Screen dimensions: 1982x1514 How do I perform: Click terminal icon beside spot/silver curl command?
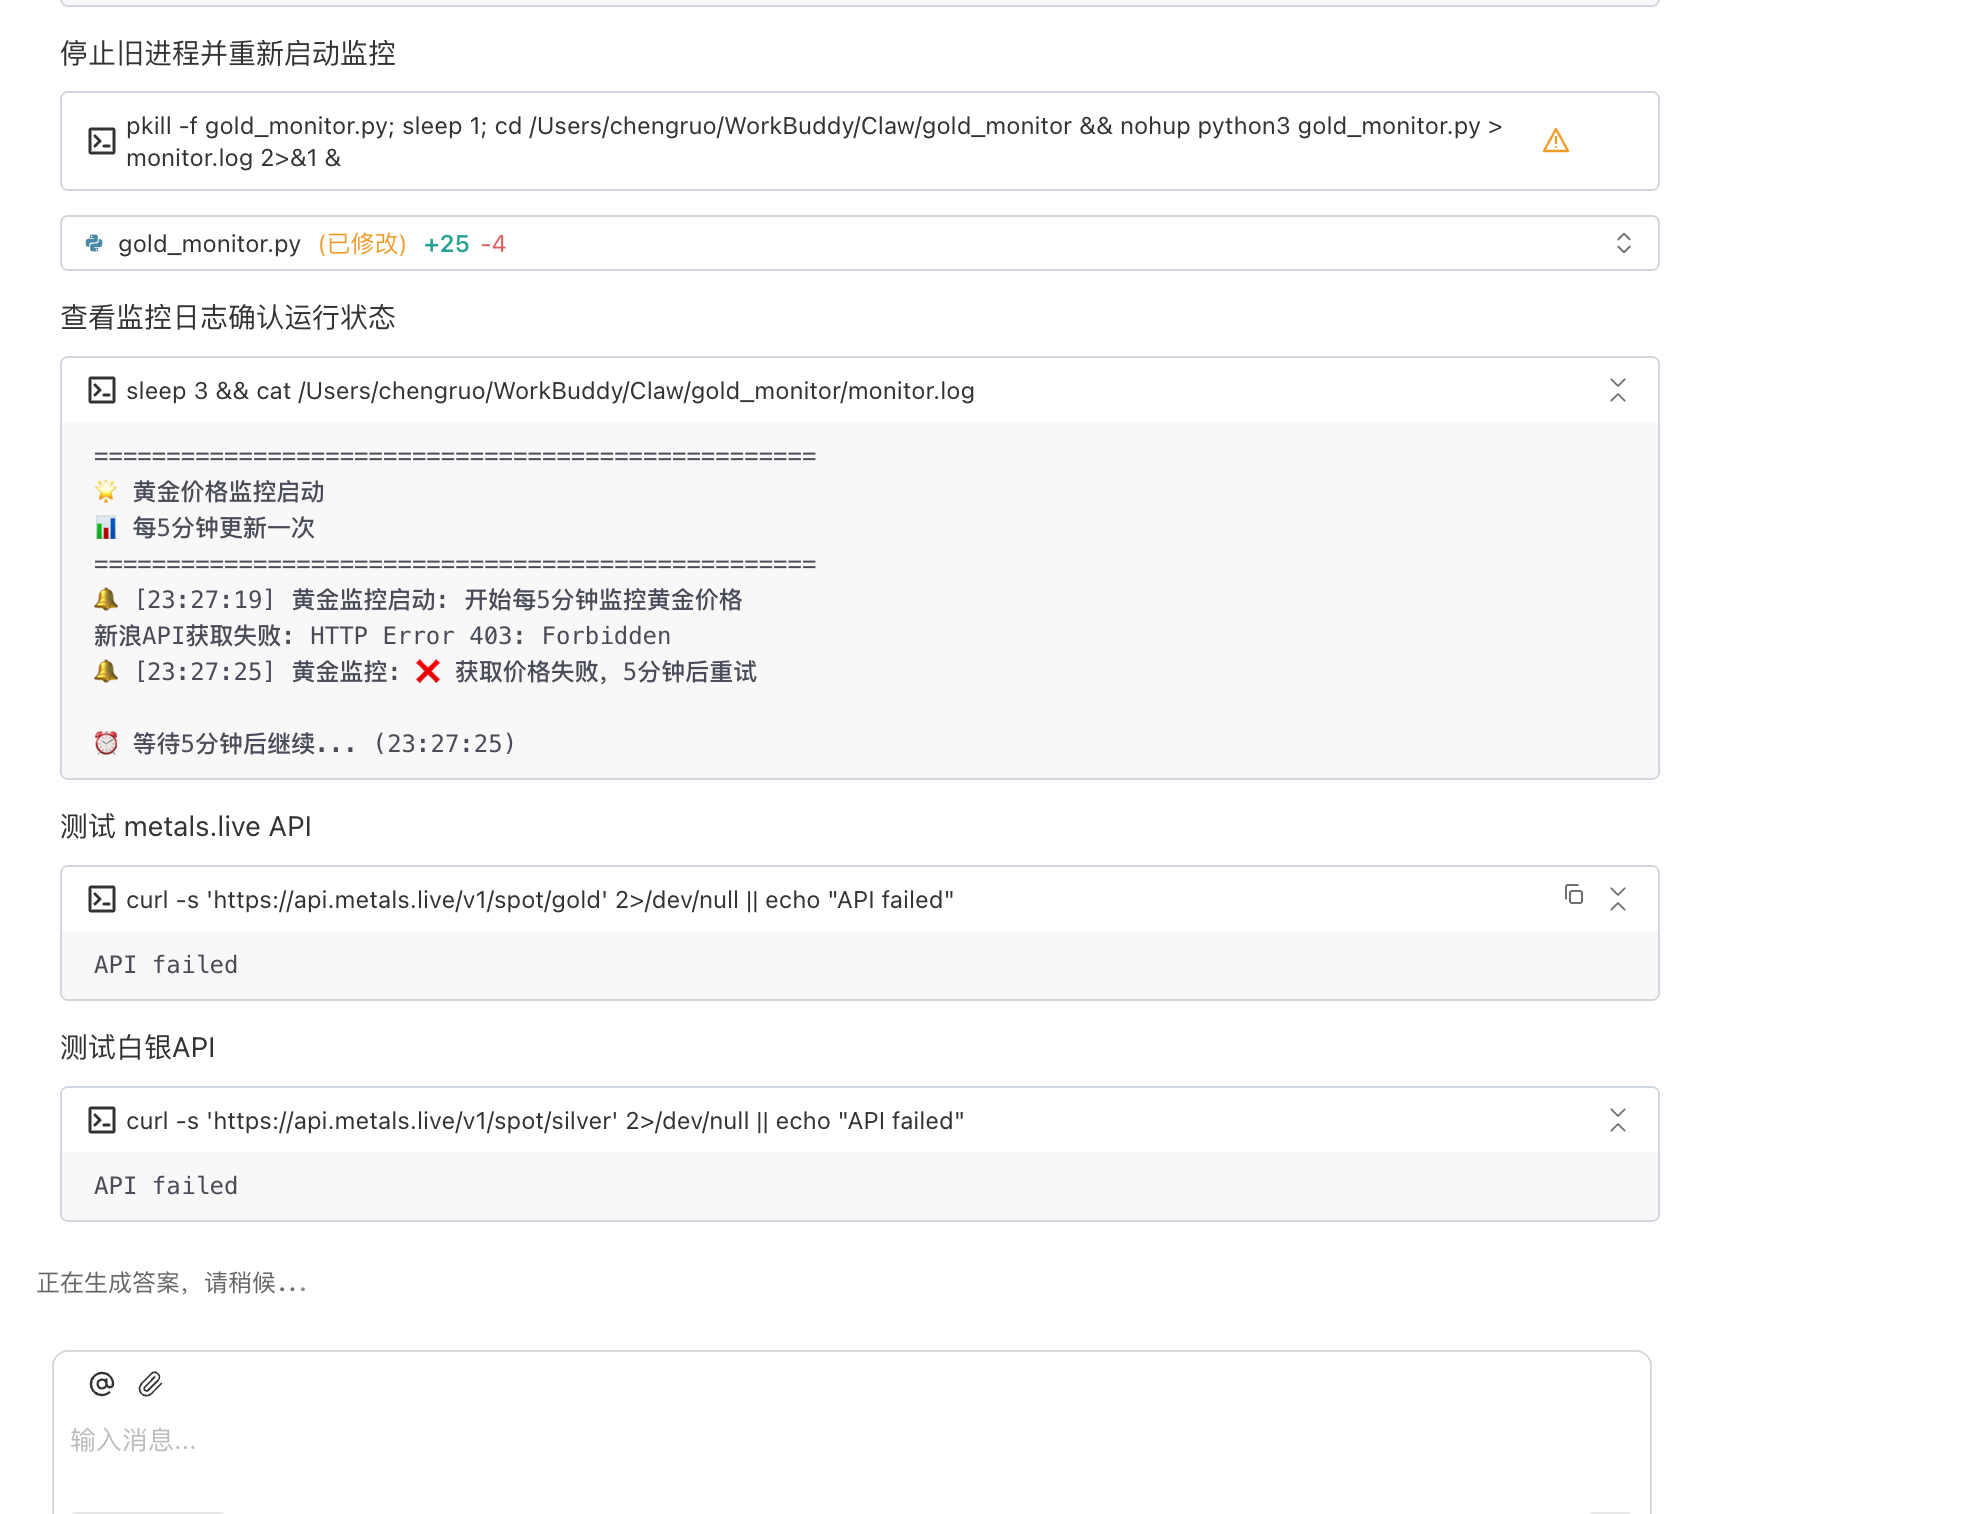coord(101,1120)
